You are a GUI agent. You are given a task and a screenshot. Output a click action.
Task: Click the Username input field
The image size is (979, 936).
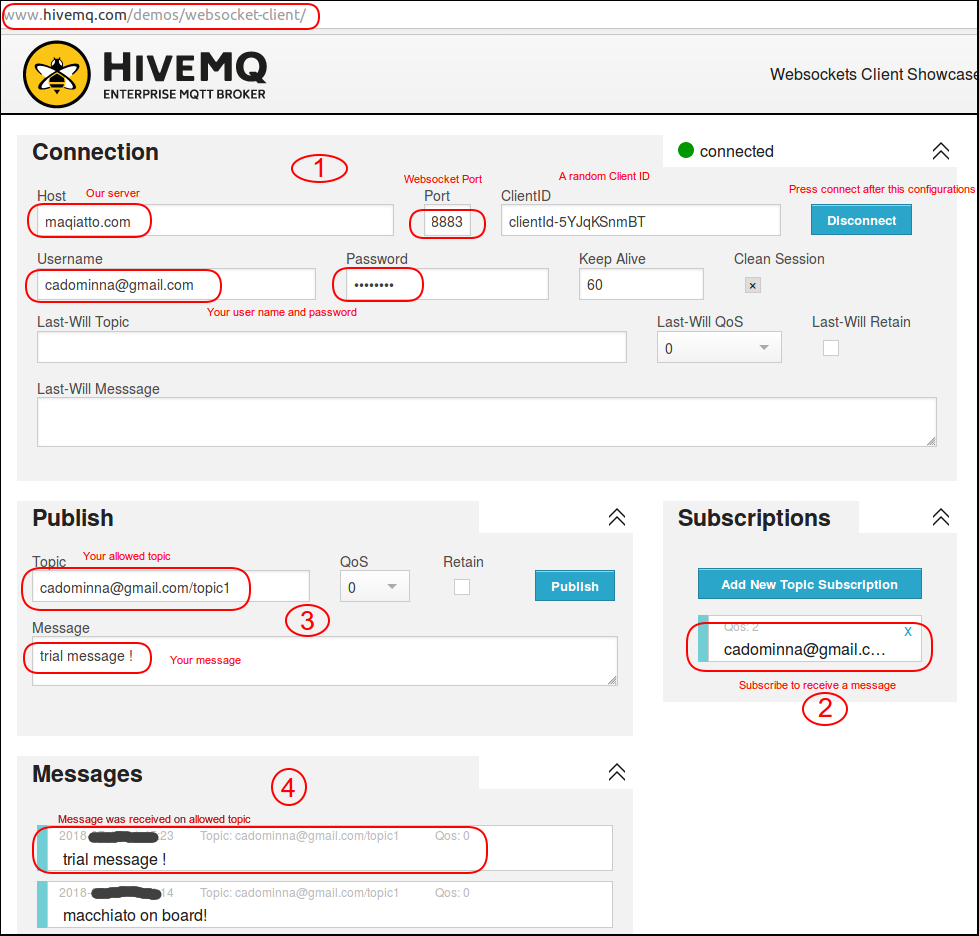(x=176, y=285)
